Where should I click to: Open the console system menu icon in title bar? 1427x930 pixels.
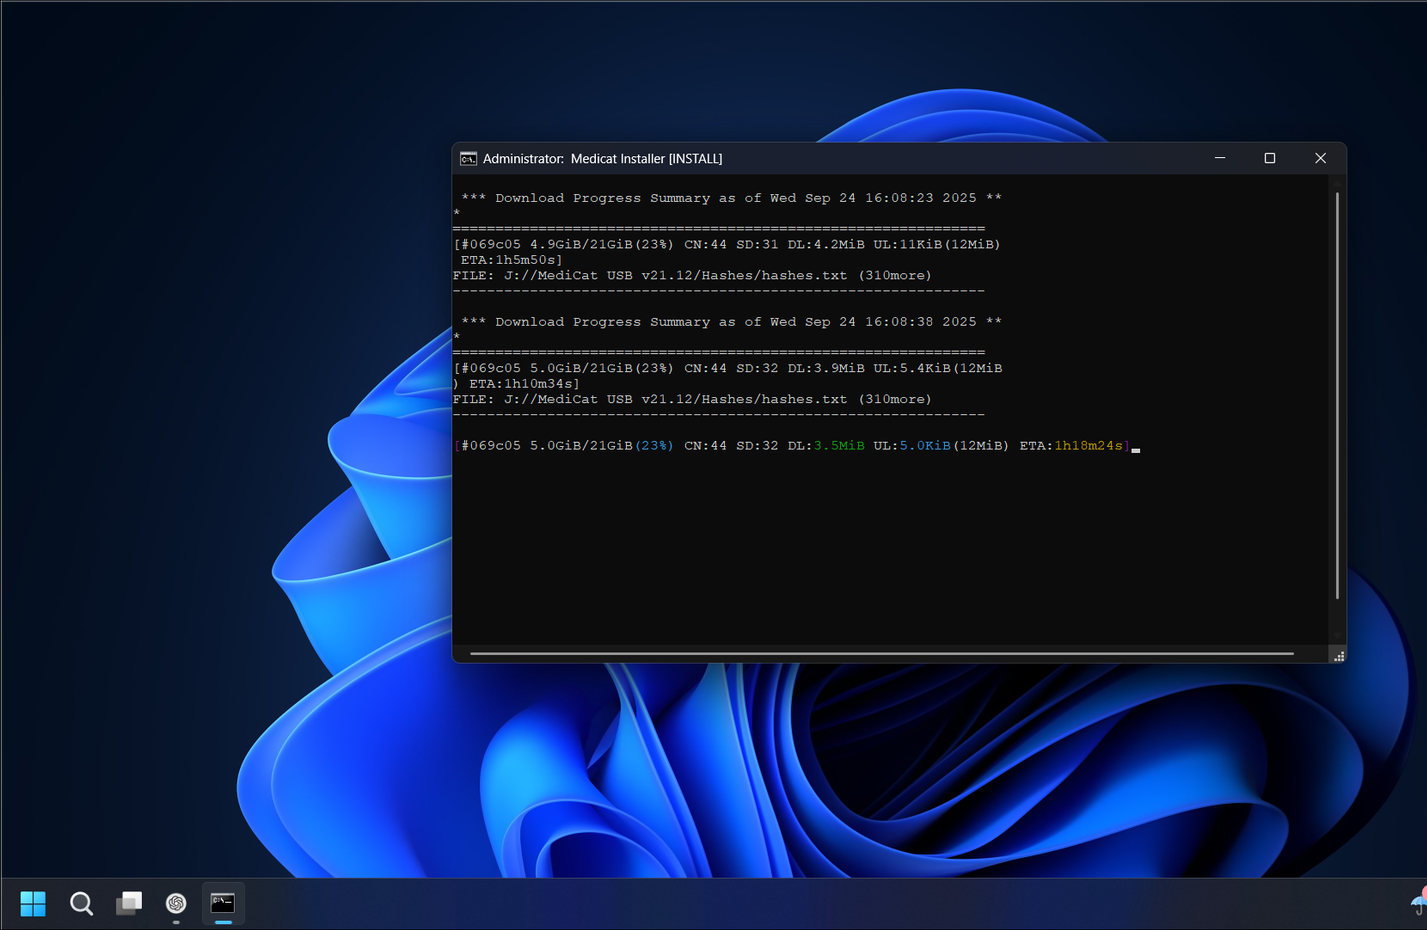coord(468,159)
